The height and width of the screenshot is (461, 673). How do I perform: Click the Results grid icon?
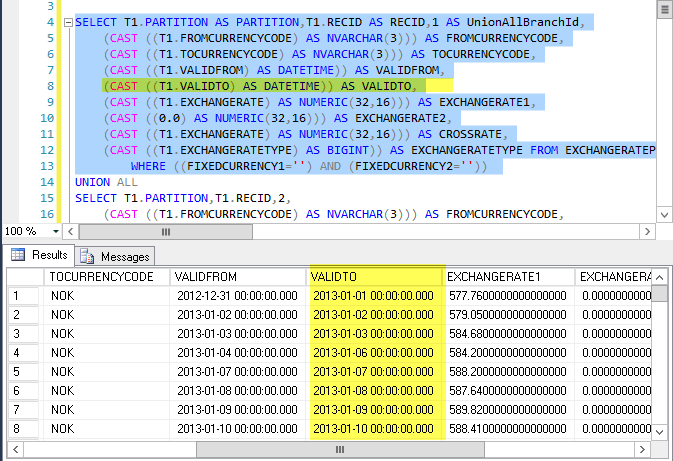point(18,255)
